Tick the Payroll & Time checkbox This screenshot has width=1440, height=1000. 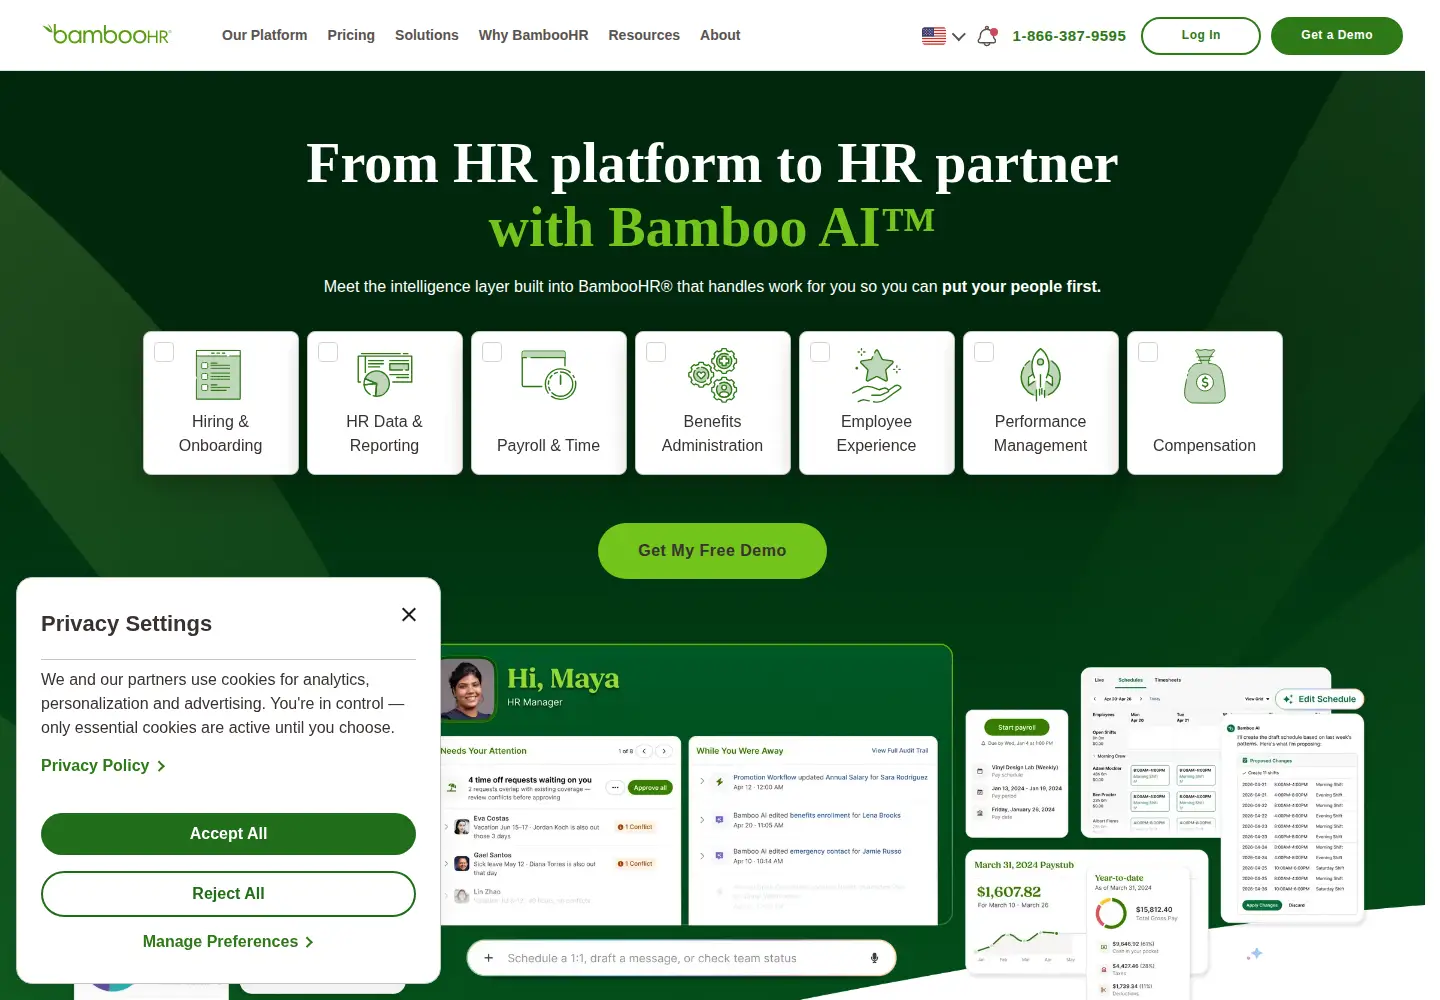pyautogui.click(x=492, y=352)
